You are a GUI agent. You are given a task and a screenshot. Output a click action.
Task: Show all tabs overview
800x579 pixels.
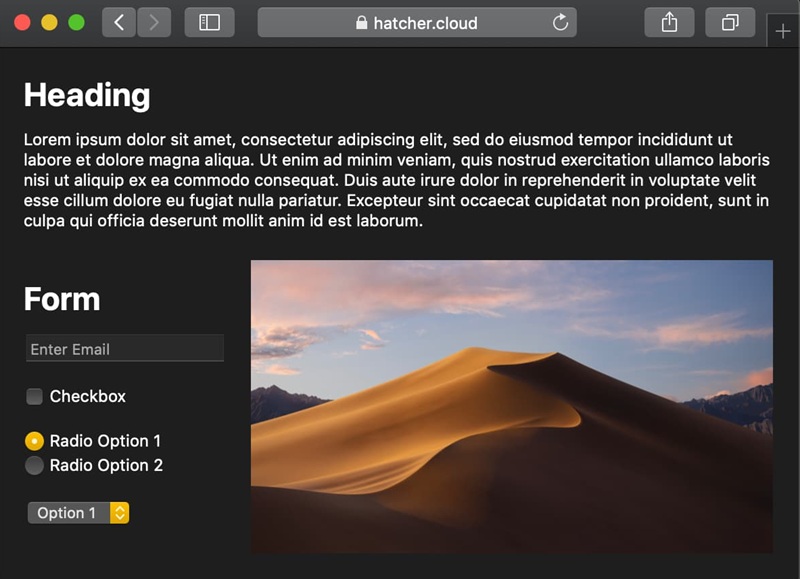[x=730, y=22]
